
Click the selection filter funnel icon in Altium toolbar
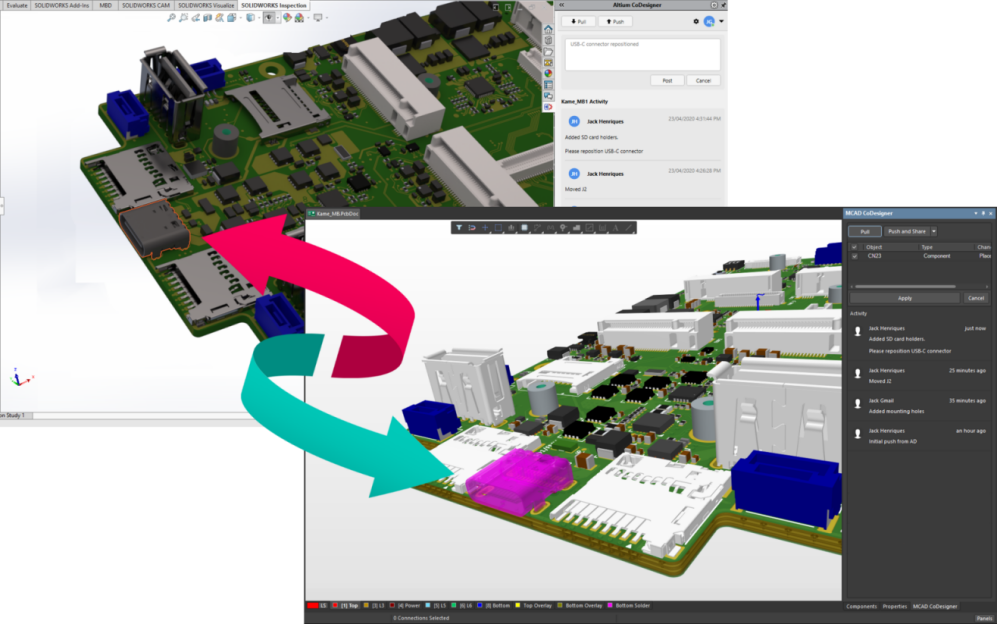click(459, 228)
